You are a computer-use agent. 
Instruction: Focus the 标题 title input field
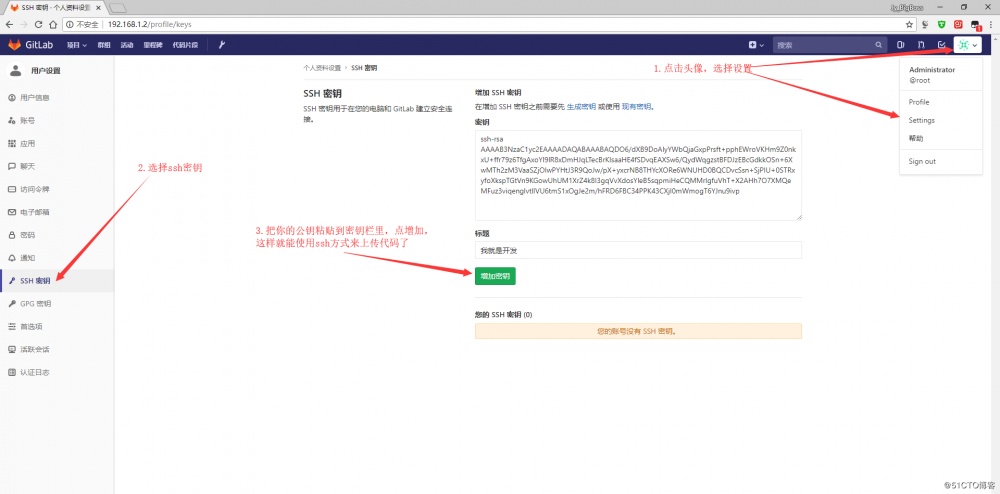tap(638, 251)
